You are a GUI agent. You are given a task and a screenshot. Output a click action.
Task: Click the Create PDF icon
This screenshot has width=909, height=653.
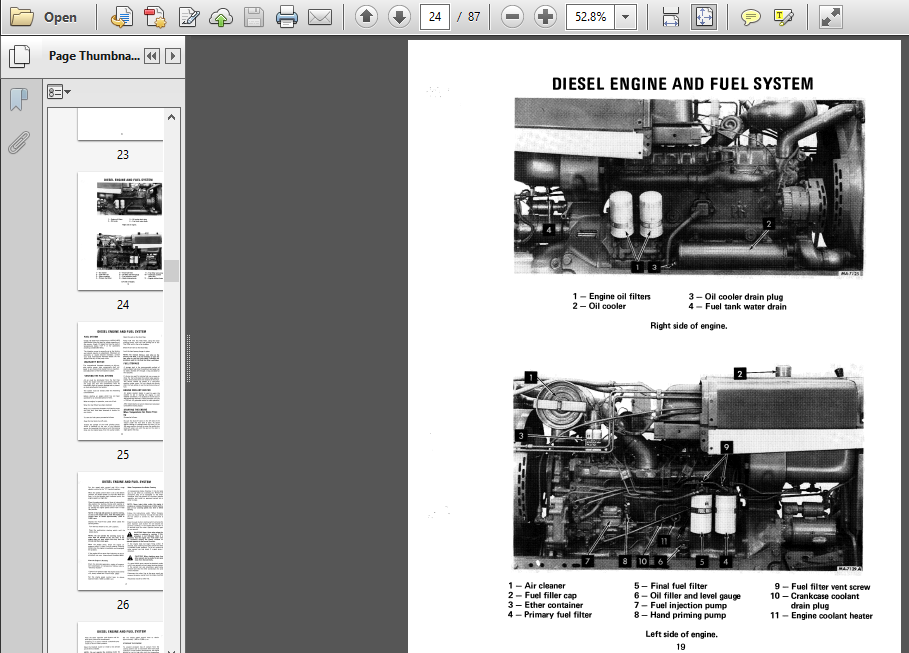(x=155, y=17)
